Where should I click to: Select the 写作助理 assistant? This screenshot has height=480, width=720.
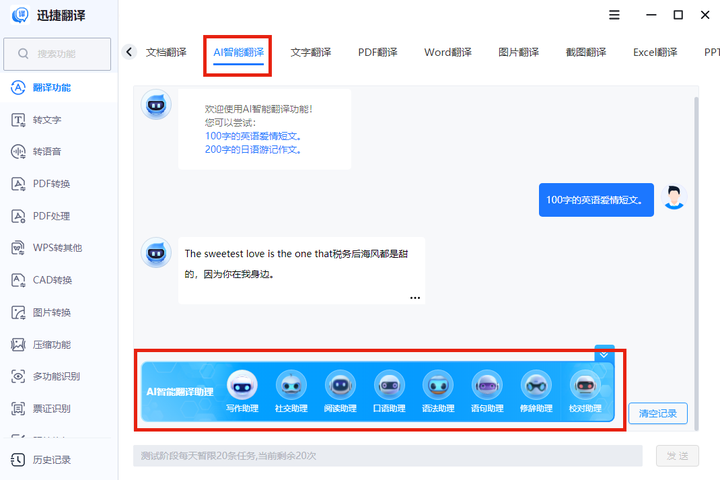click(242, 391)
